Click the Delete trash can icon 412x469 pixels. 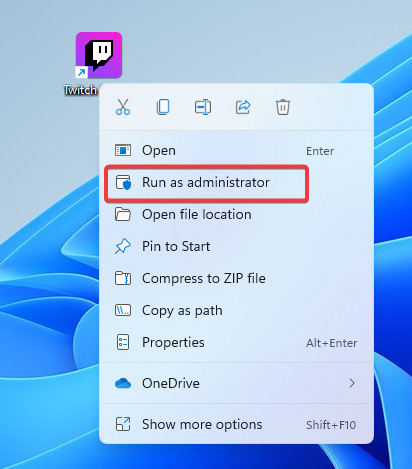[x=283, y=107]
